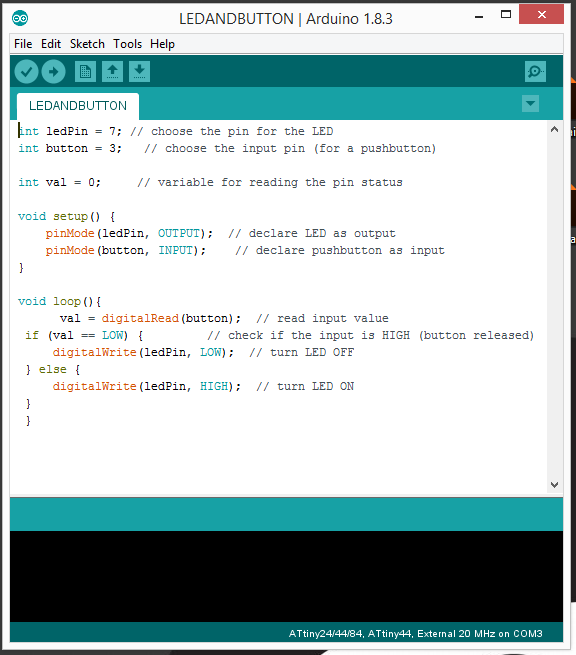Screen dimensions: 576x655
Task: Click the editor scrollbar down arrow
Action: click(x=554, y=485)
